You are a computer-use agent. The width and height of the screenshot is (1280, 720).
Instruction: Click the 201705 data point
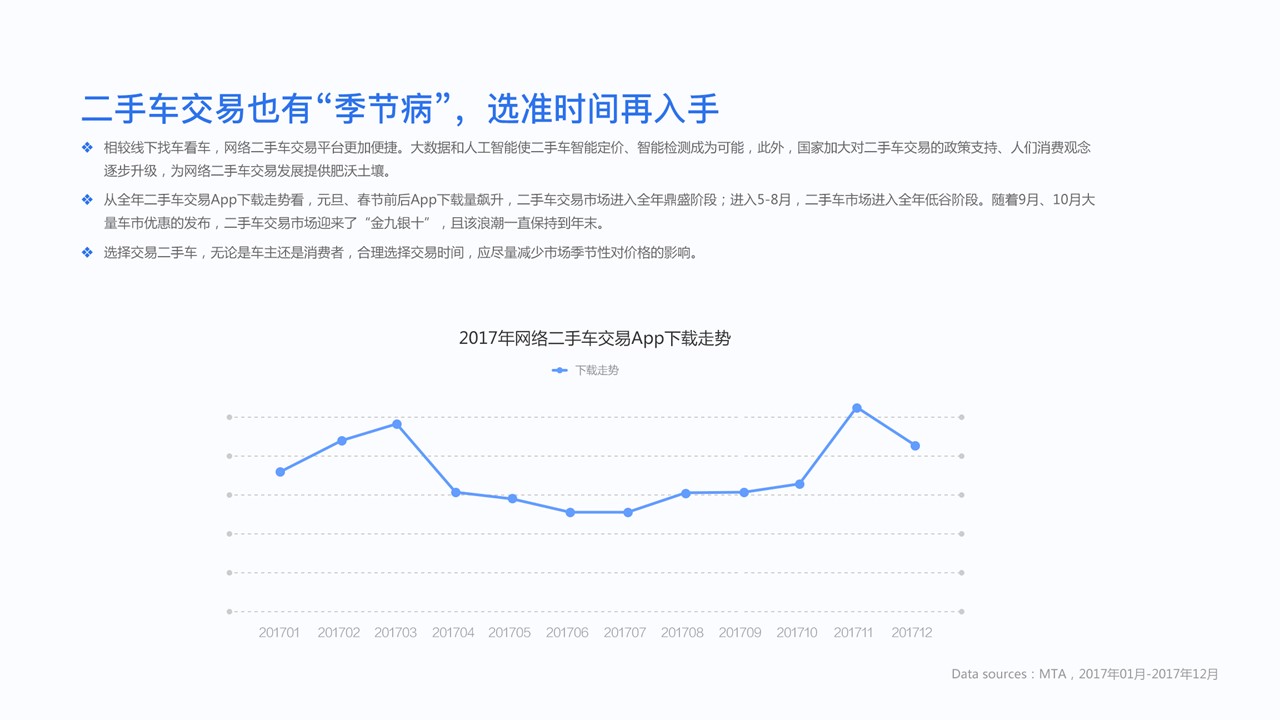pos(512,498)
